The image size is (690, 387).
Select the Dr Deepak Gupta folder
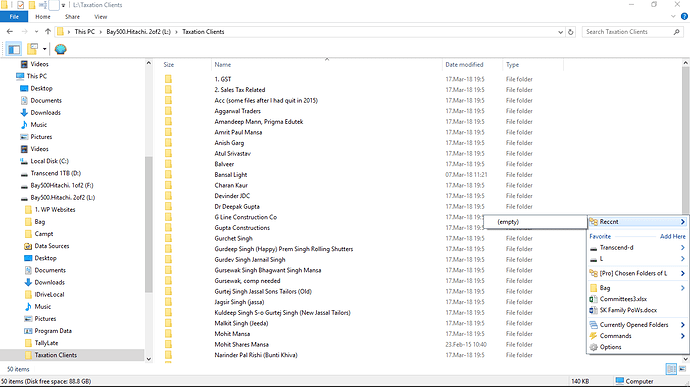coord(237,206)
